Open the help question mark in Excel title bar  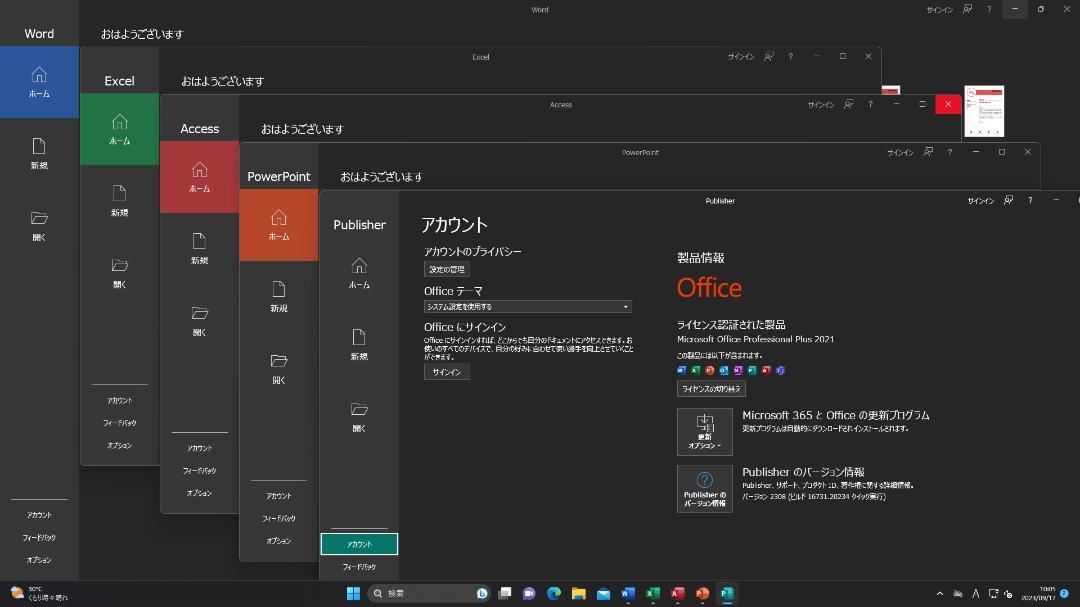pos(791,56)
